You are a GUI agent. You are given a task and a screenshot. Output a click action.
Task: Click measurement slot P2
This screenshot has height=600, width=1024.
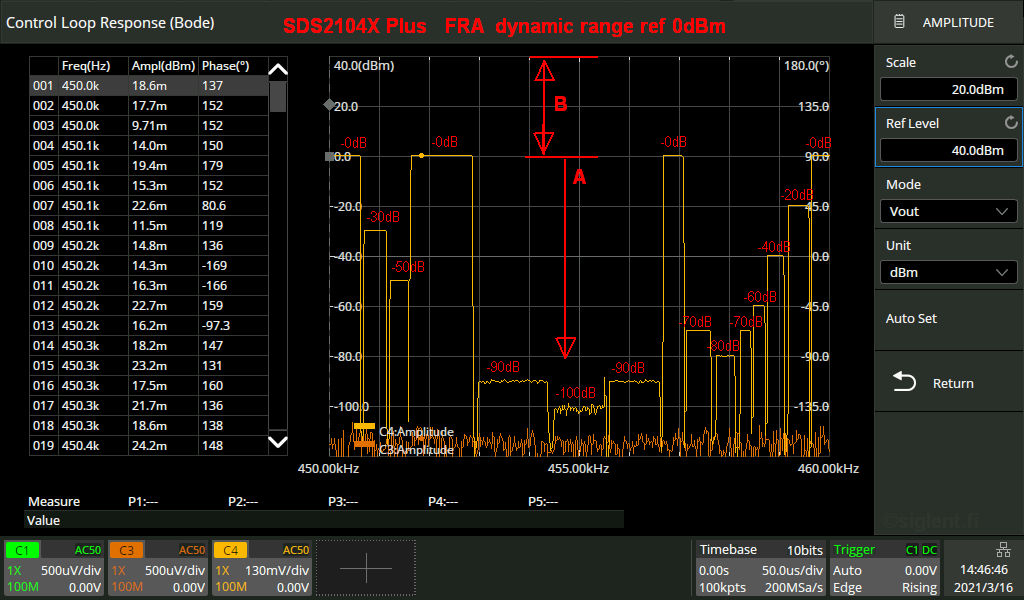[x=243, y=501]
